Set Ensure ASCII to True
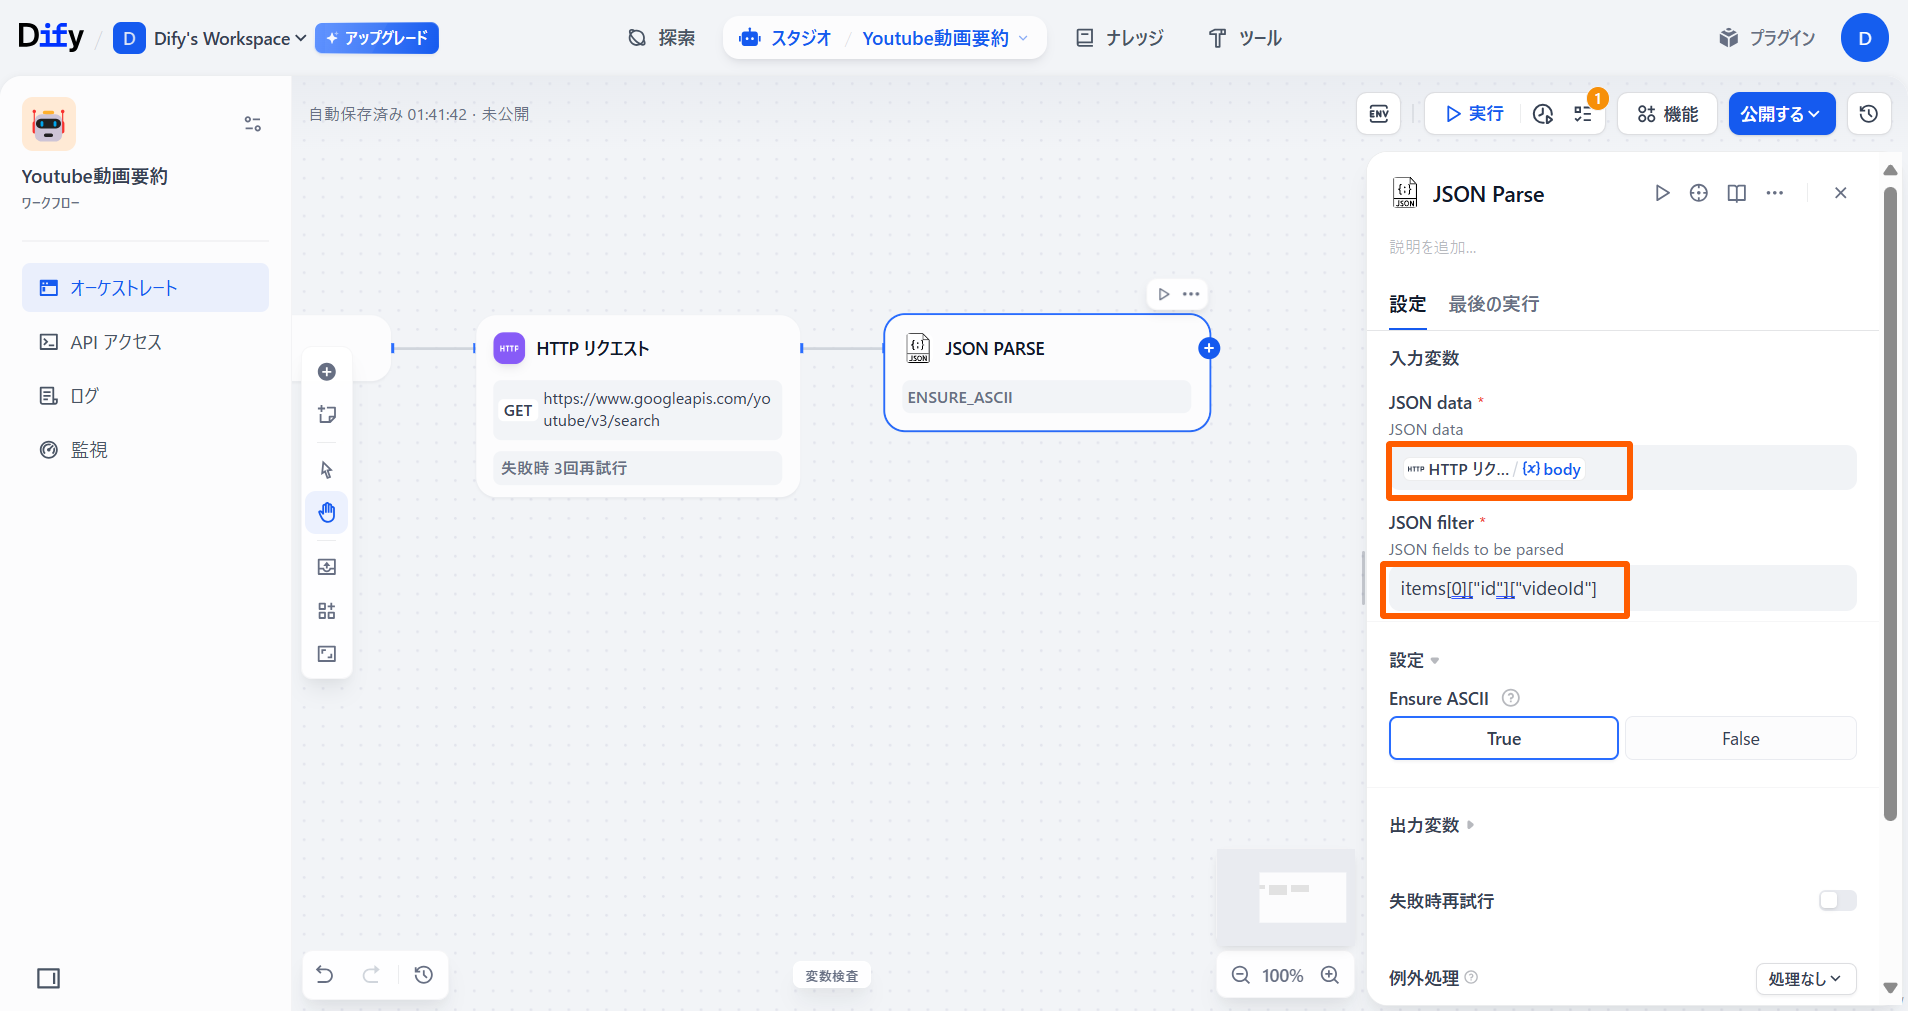This screenshot has height=1011, width=1908. [1503, 739]
